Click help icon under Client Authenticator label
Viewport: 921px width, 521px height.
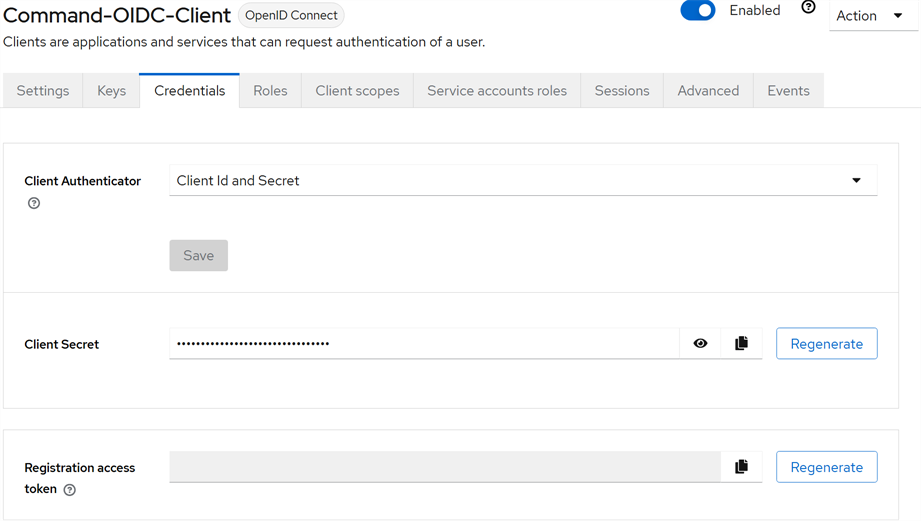34,203
